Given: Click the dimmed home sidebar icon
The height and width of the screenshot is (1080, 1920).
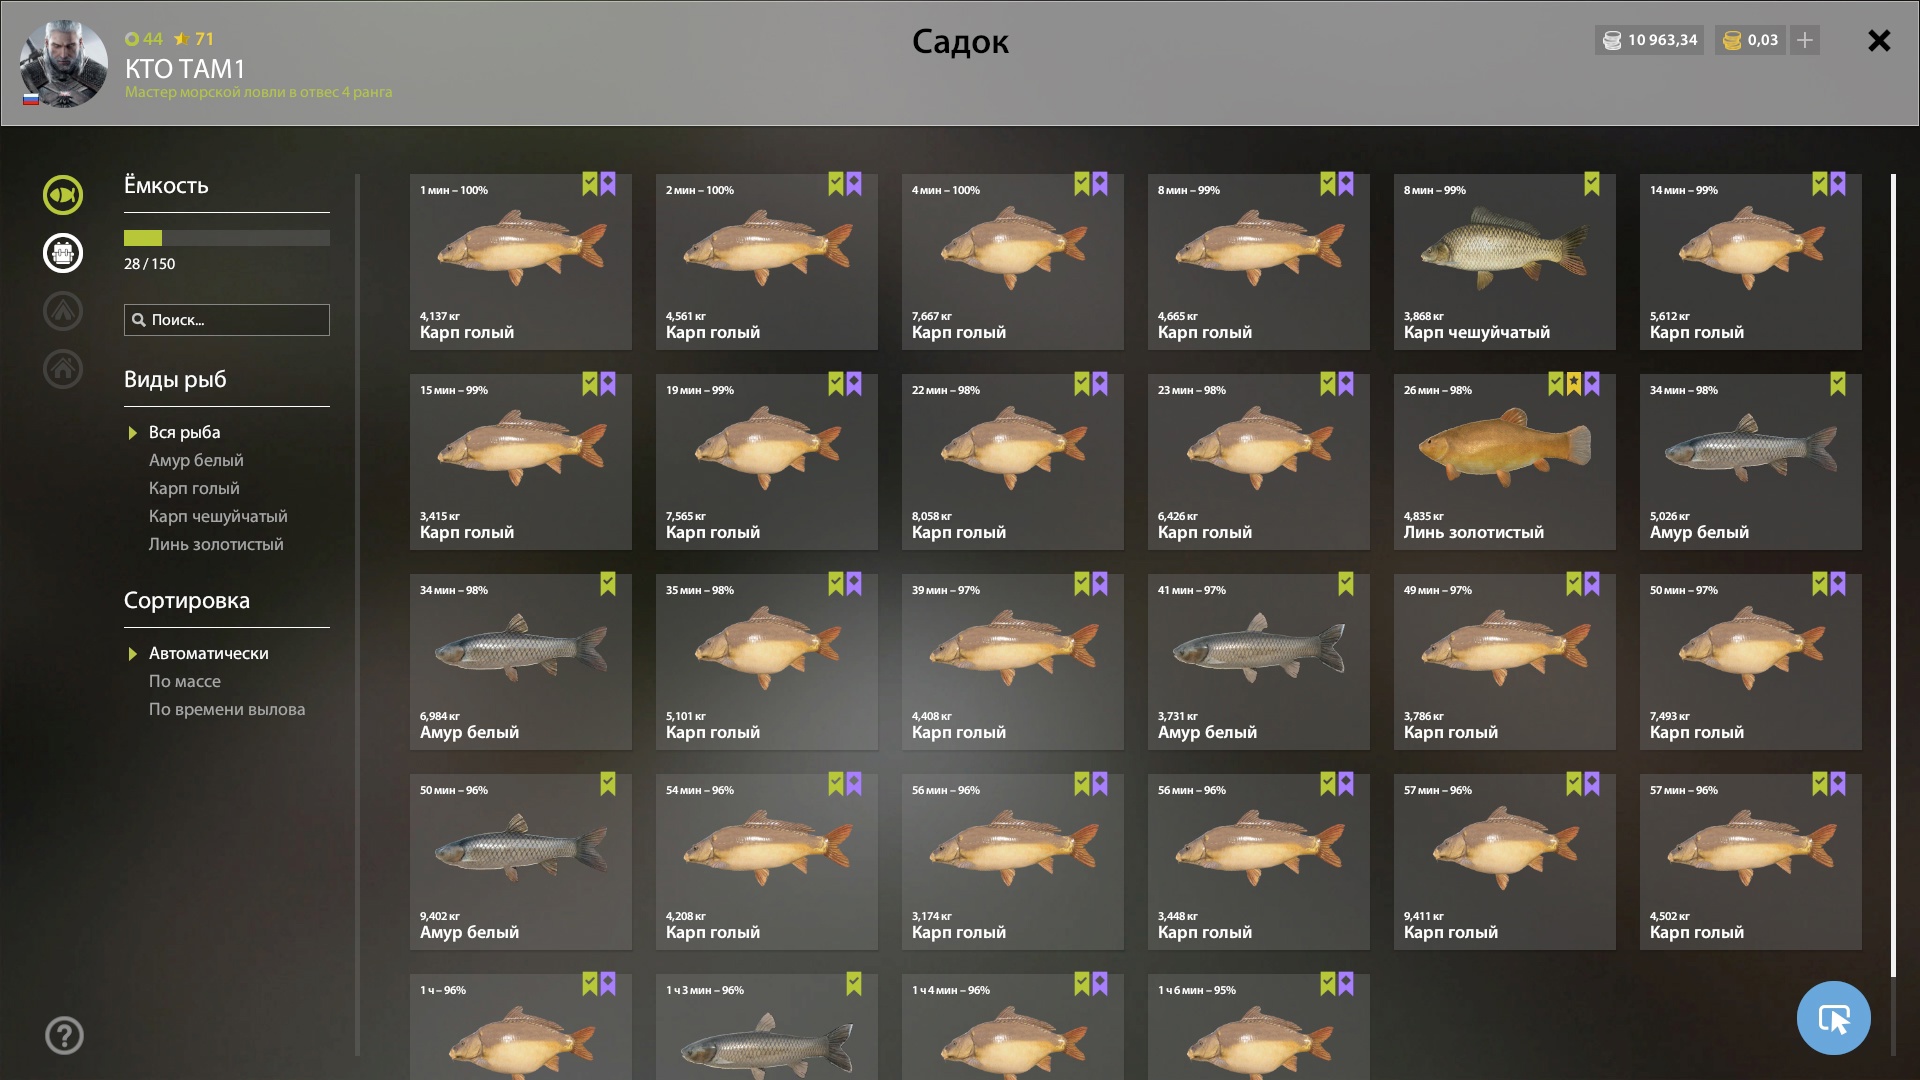Looking at the screenshot, I should coord(63,369).
